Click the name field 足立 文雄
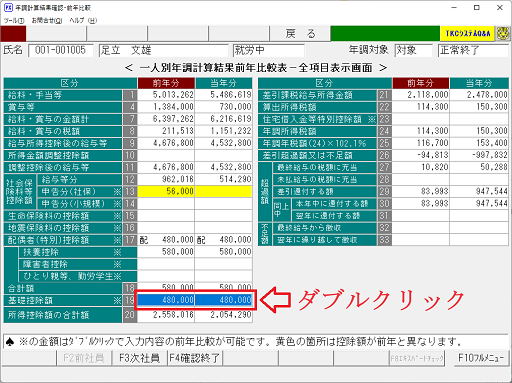The image size is (512, 383). coord(163,51)
